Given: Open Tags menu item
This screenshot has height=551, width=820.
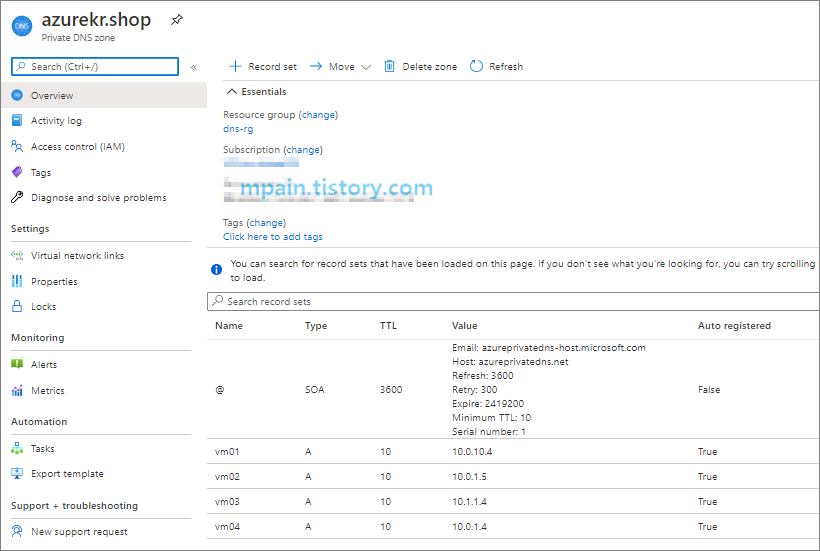Looking at the screenshot, I should pos(41,173).
